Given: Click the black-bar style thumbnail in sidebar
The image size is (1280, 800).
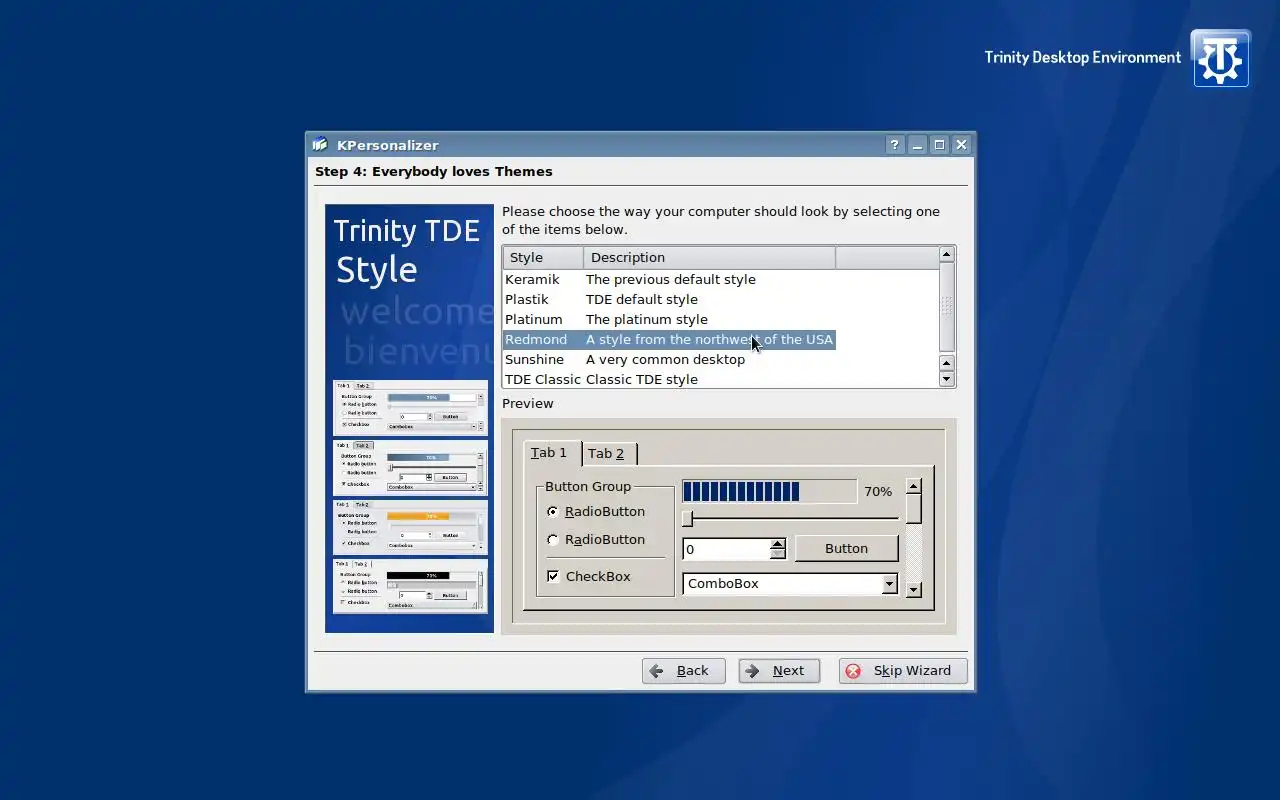Looking at the screenshot, I should [410, 586].
